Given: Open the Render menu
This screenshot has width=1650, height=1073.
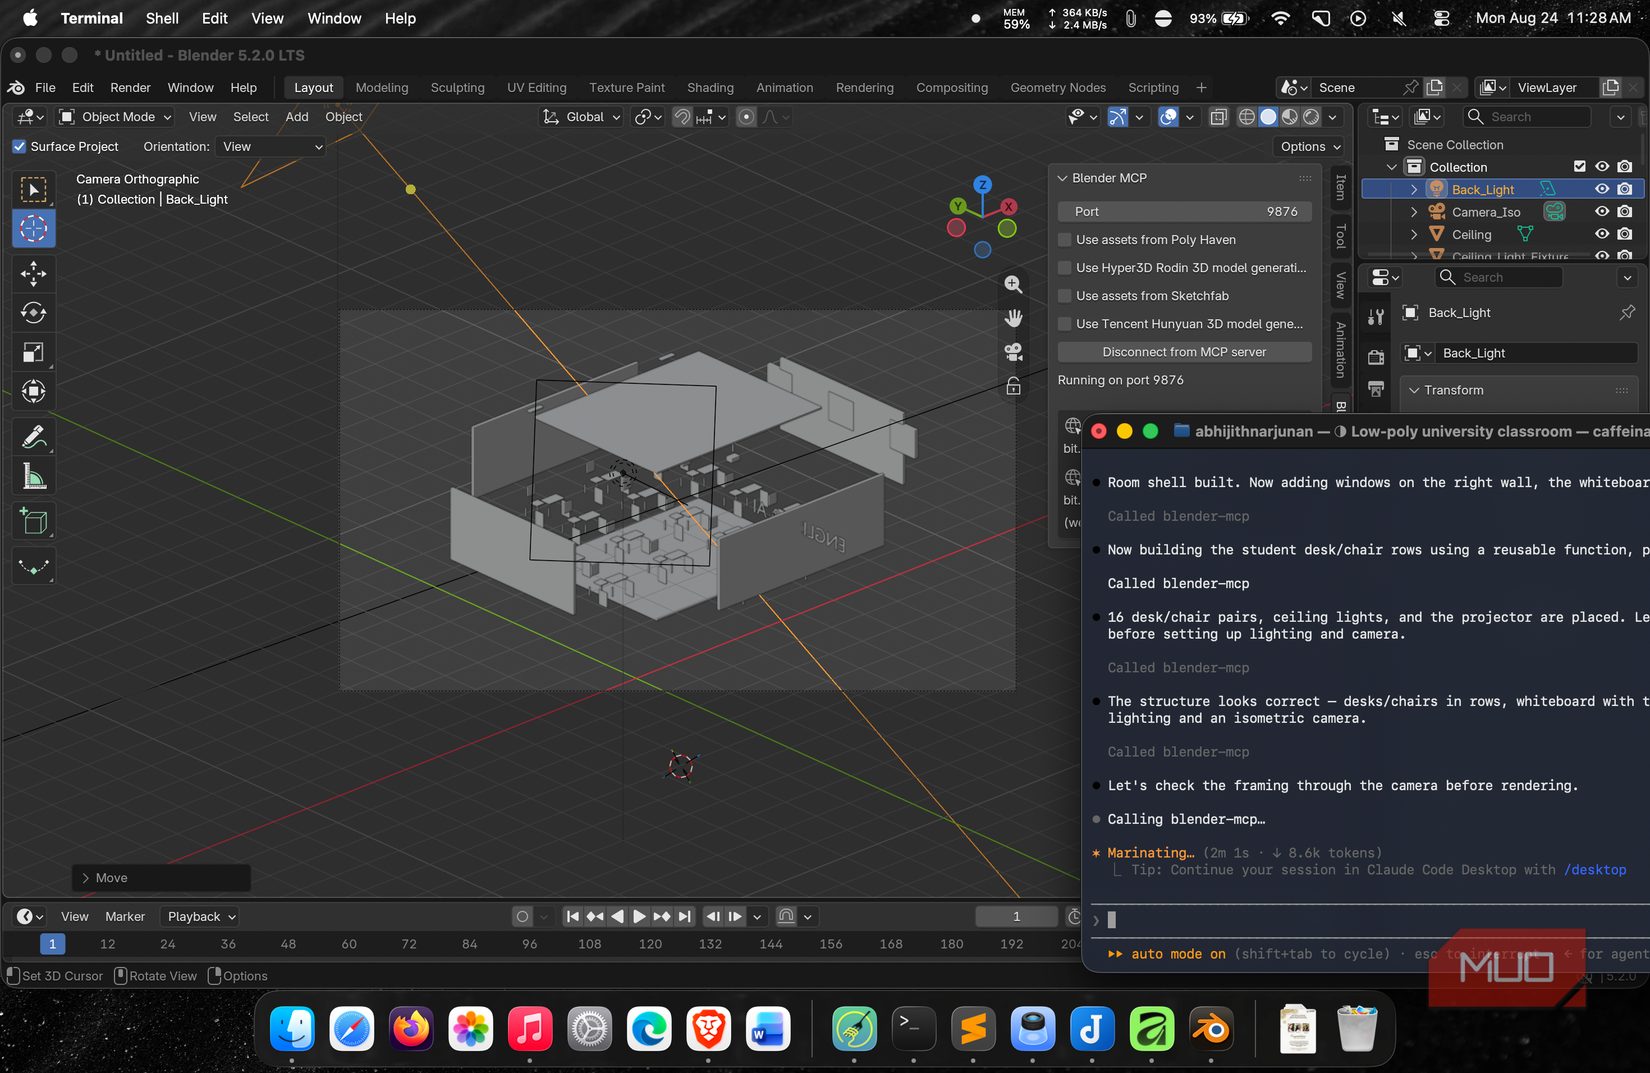Looking at the screenshot, I should (130, 88).
